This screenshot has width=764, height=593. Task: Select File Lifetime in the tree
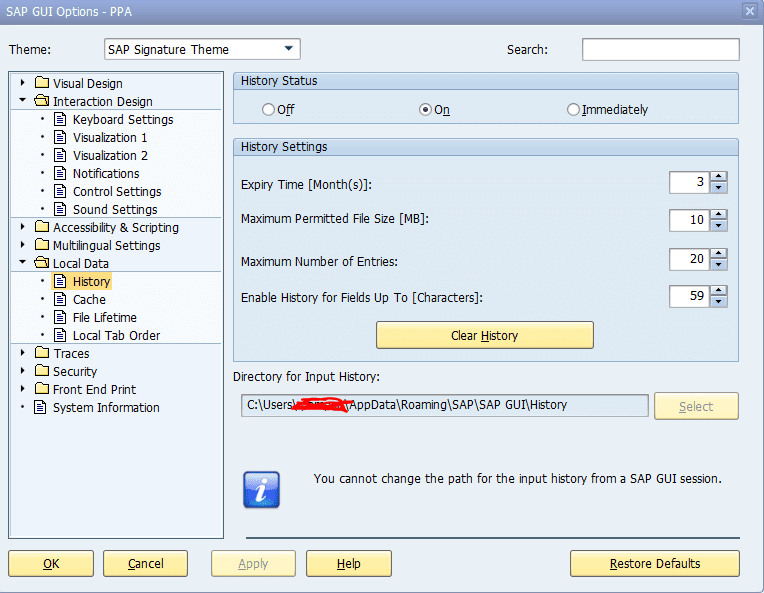(105, 318)
